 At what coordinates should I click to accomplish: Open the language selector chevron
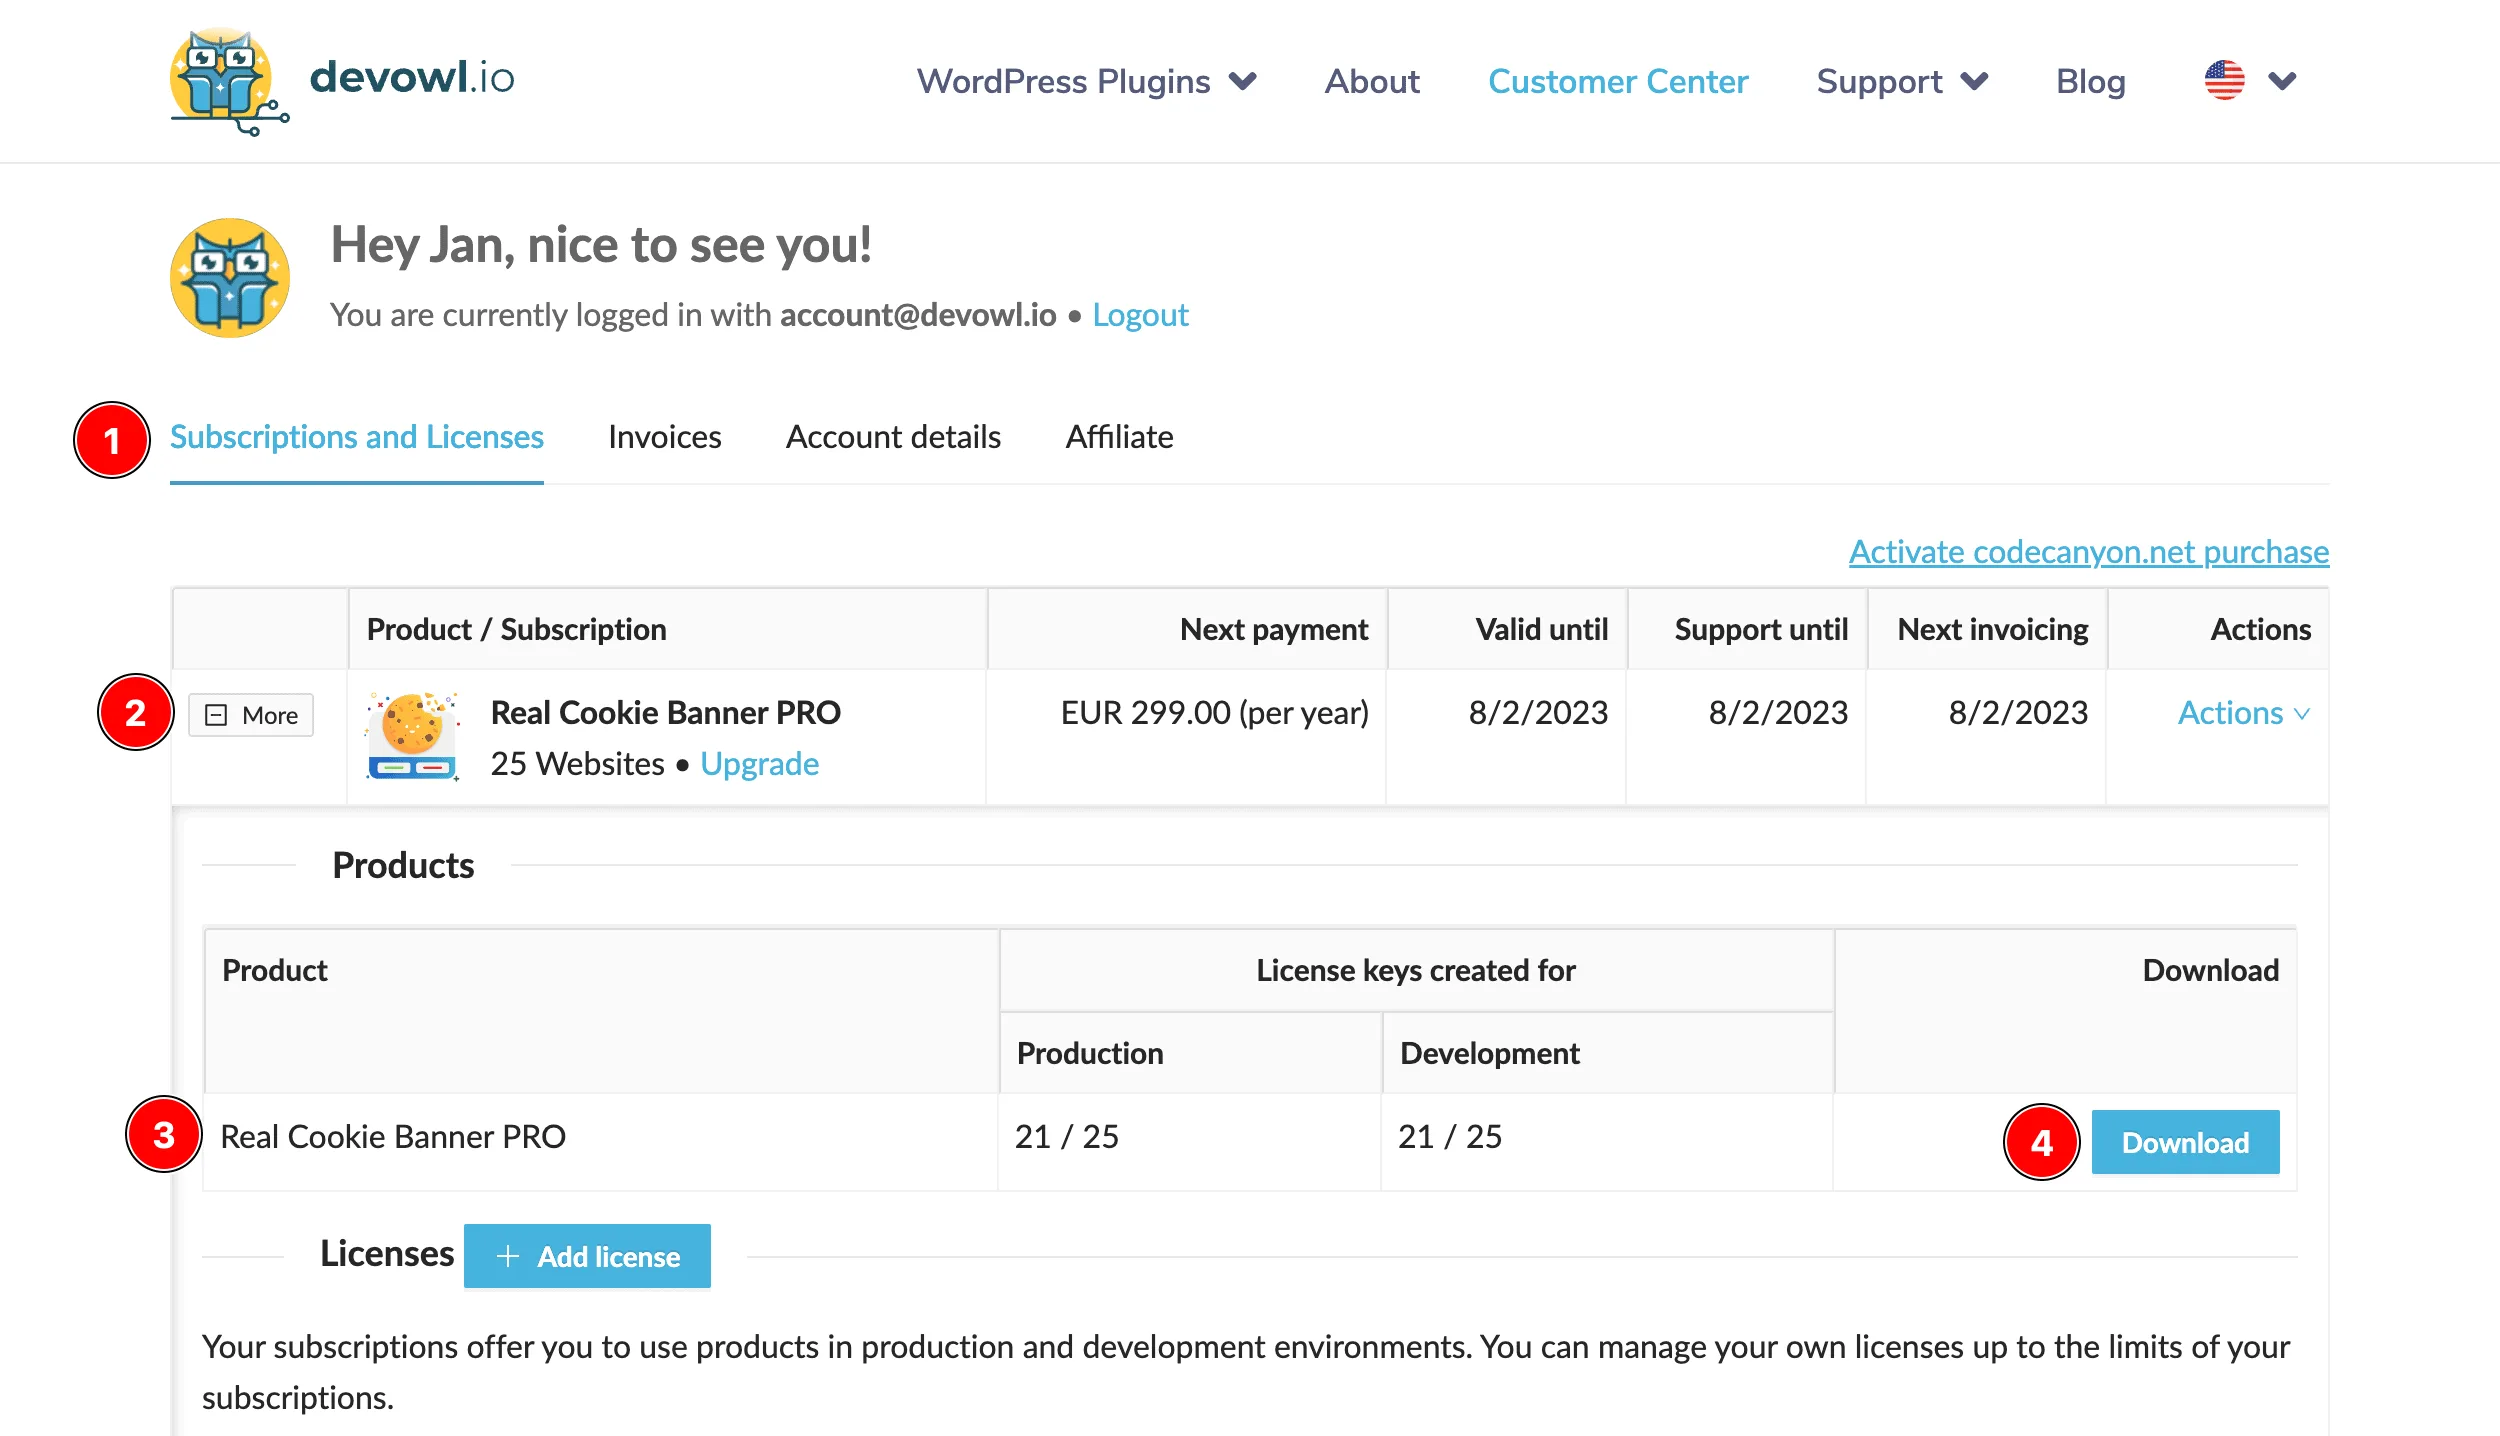(2282, 80)
